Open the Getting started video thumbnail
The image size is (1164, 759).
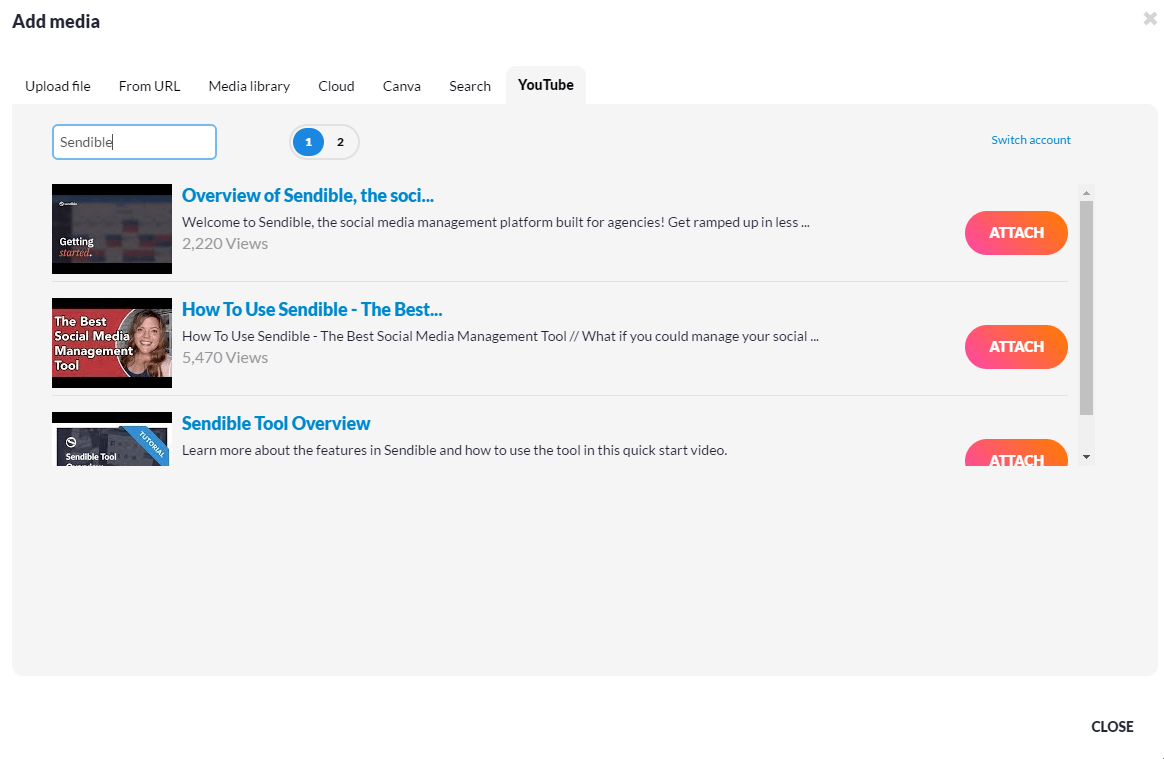pyautogui.click(x=112, y=229)
